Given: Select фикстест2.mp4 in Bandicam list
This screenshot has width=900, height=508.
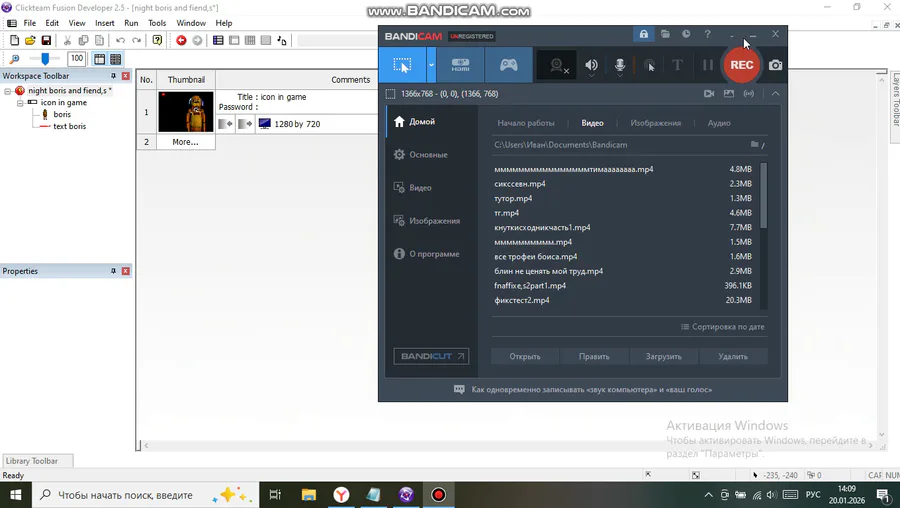Looking at the screenshot, I should (x=522, y=300).
